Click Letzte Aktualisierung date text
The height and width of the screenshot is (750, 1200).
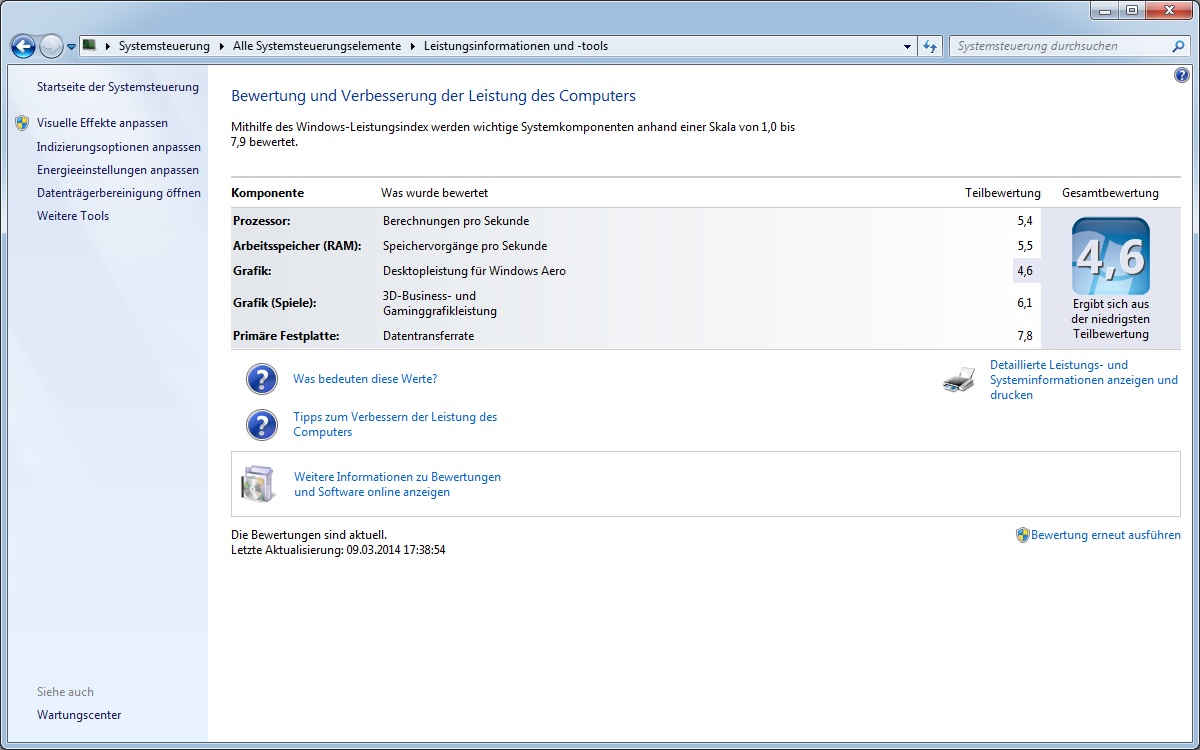click(338, 550)
